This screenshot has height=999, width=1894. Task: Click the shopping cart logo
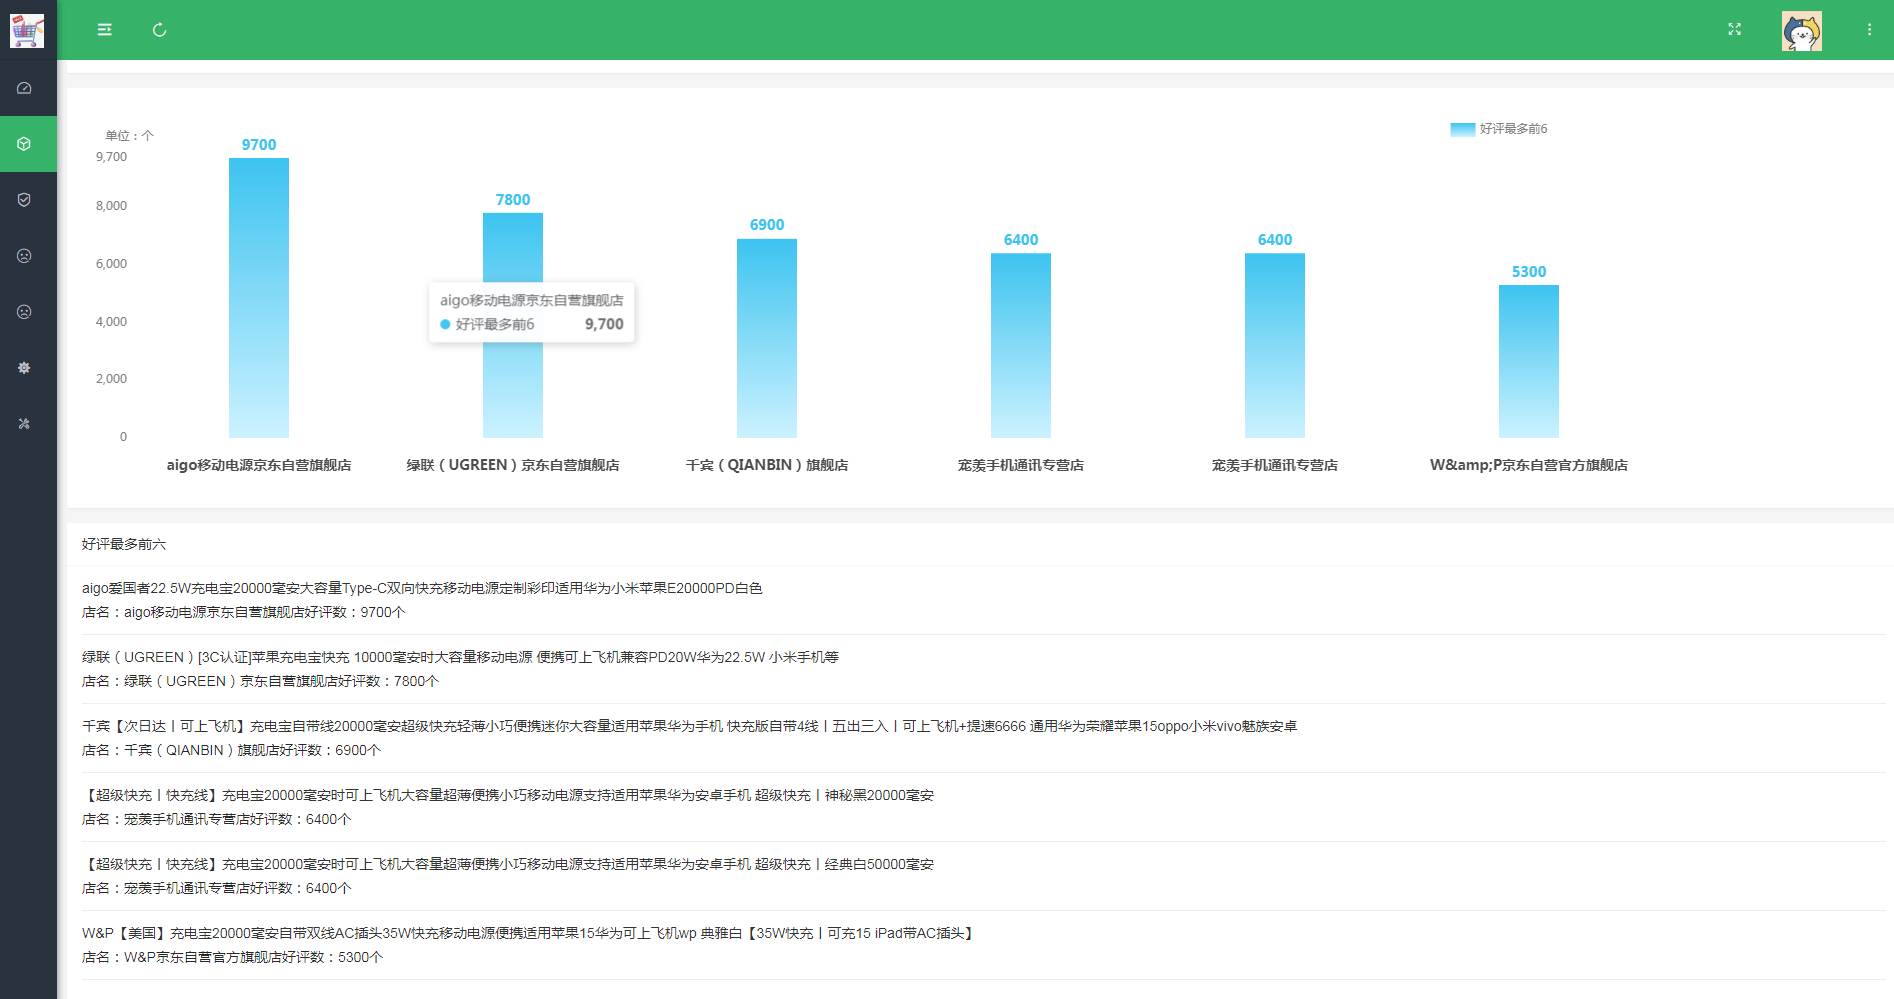[x=27, y=30]
